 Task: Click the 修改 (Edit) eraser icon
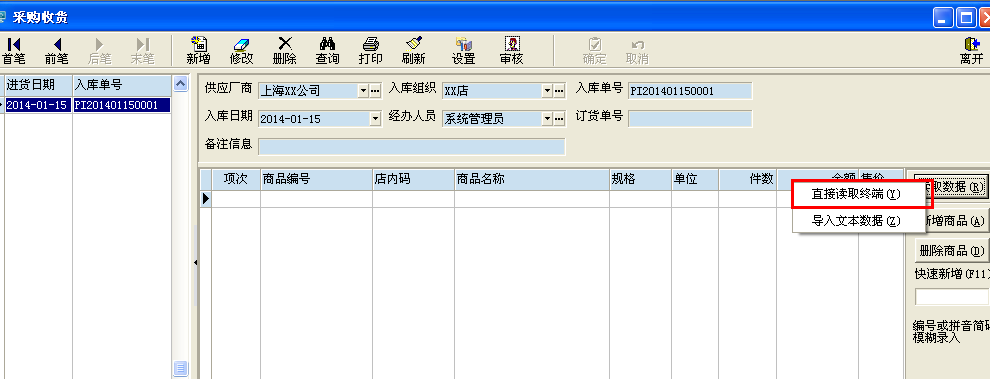click(x=241, y=51)
